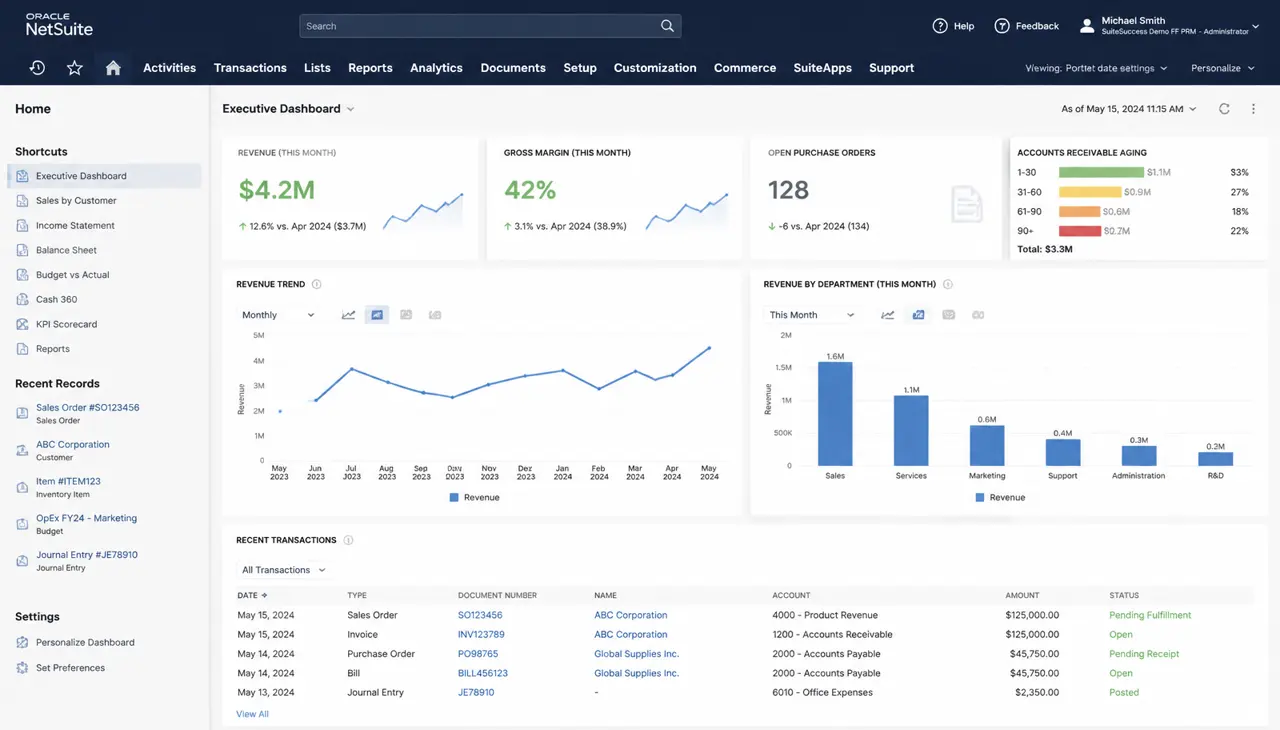Open the Monthly period dropdown
The image size is (1280, 730).
pos(278,315)
